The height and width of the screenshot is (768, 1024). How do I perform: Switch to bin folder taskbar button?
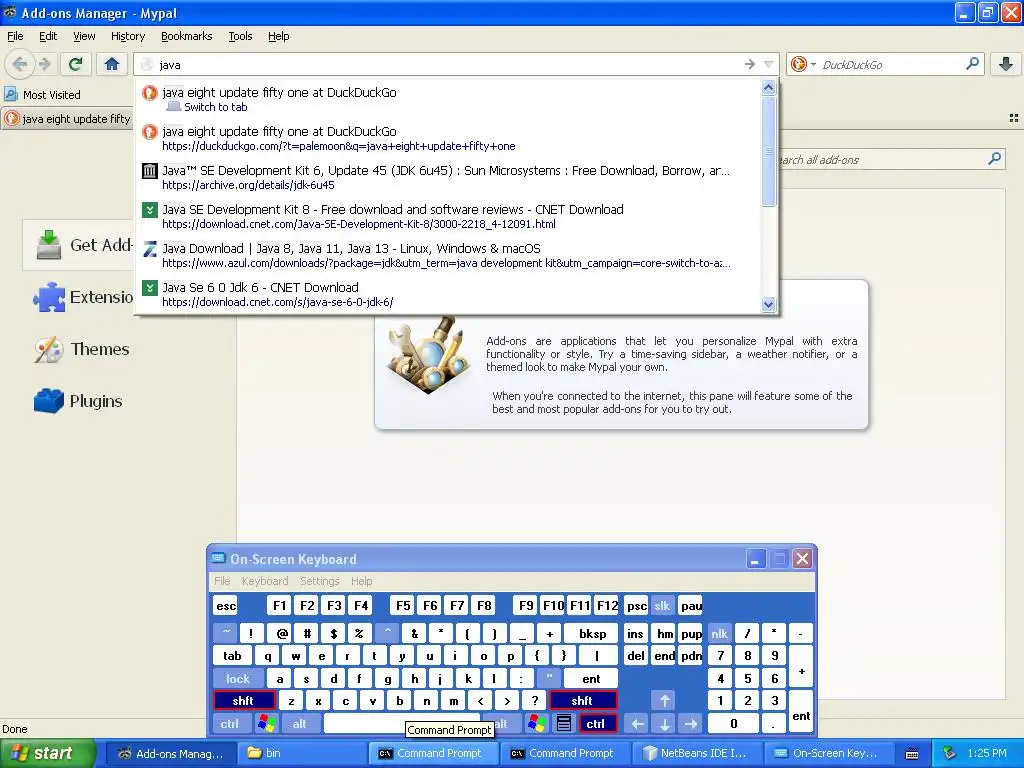click(x=300, y=753)
